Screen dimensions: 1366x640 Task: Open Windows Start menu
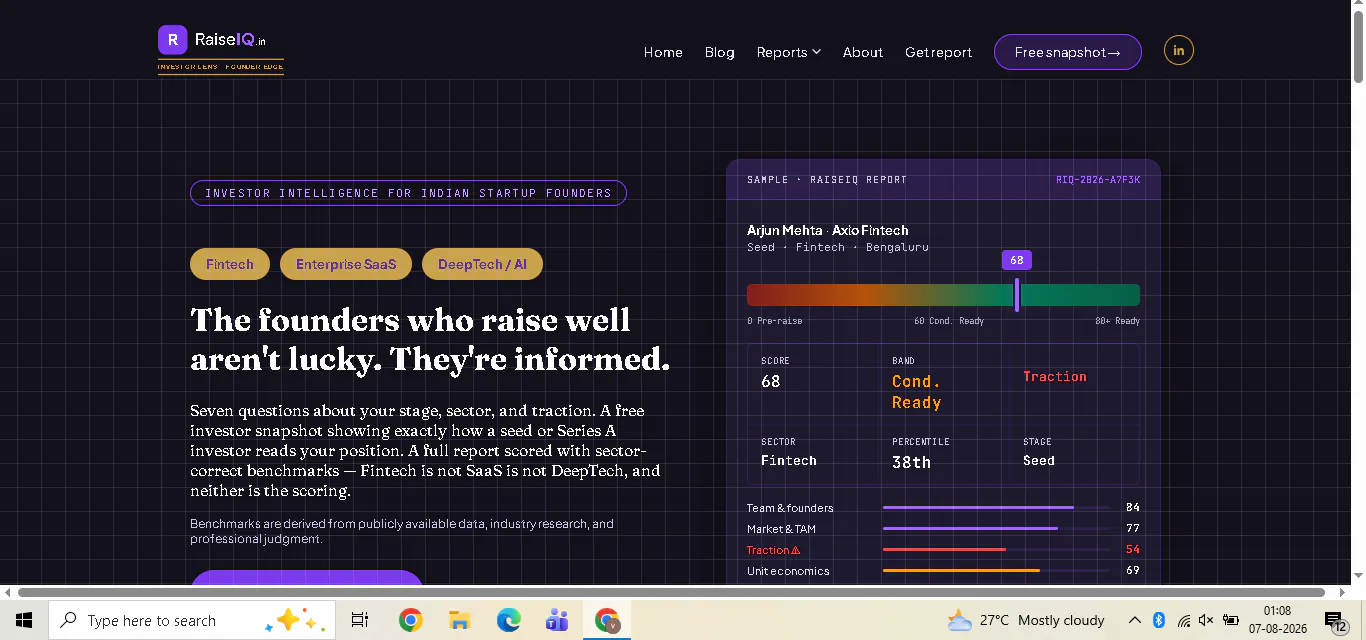point(24,620)
